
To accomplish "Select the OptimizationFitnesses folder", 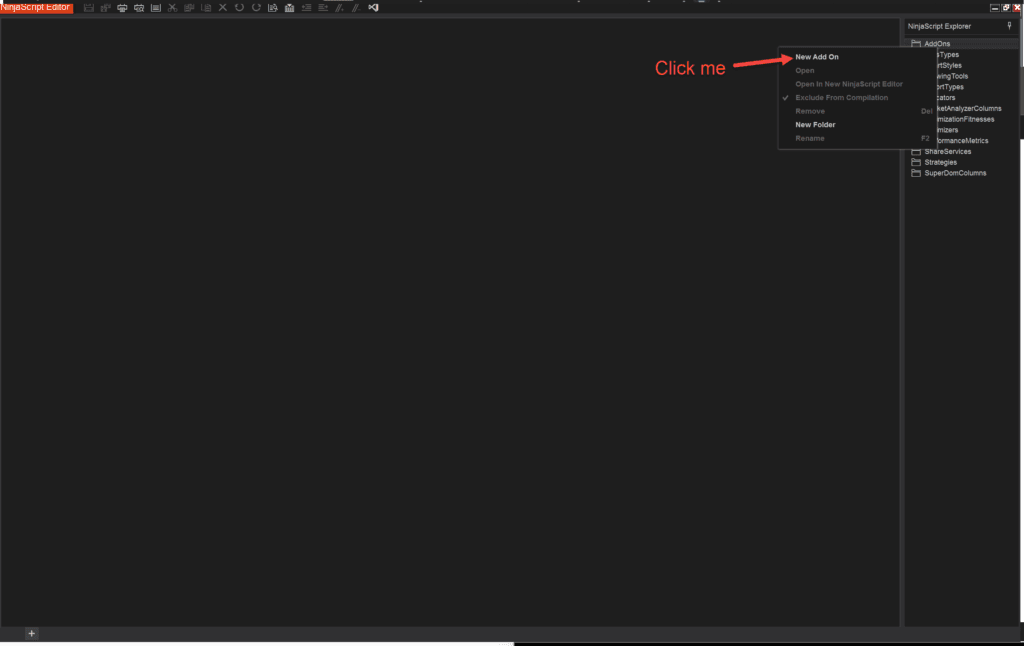I will (965, 120).
